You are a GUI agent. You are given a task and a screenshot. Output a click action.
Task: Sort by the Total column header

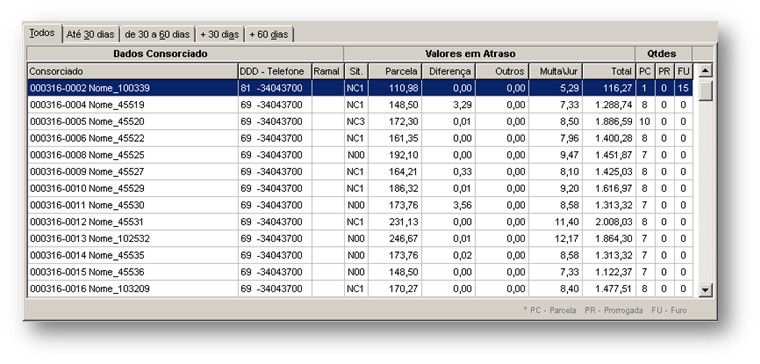609,71
